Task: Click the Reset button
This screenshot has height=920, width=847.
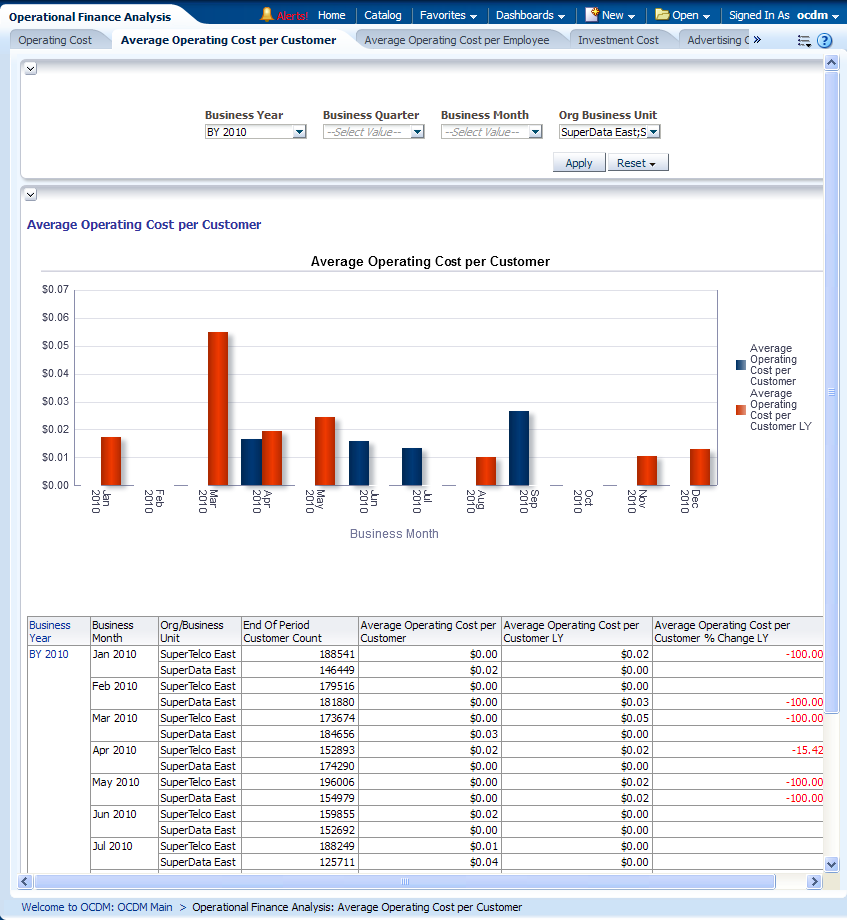Action: click(637, 163)
